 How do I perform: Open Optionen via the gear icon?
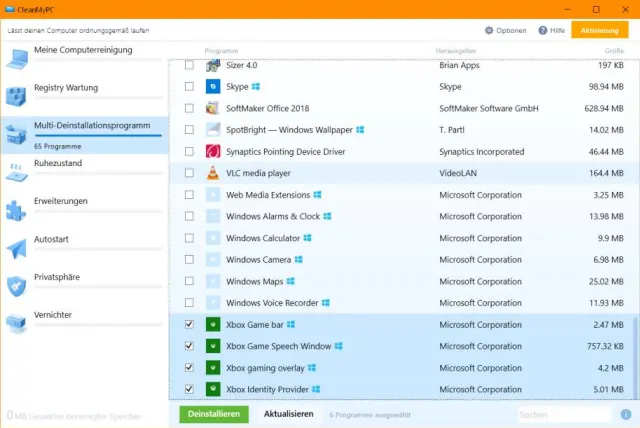(x=489, y=30)
